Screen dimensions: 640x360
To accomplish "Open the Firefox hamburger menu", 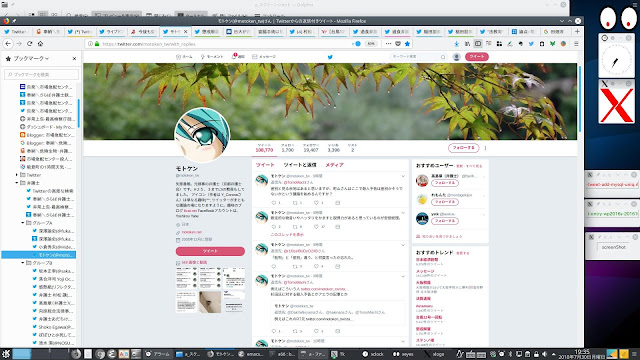I will (576, 44).
